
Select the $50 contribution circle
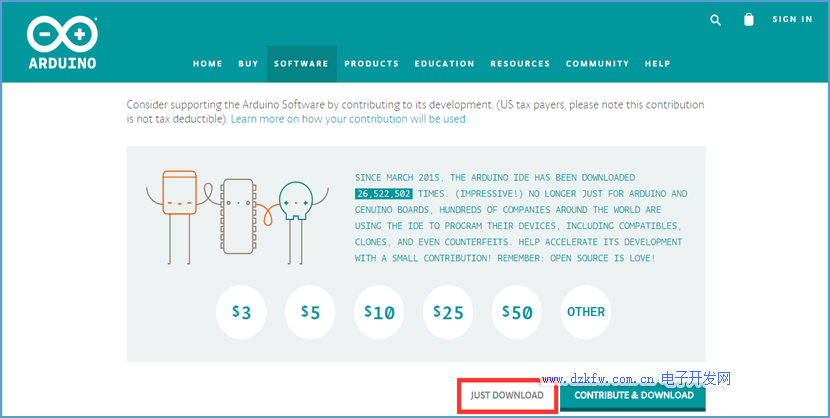pos(517,312)
